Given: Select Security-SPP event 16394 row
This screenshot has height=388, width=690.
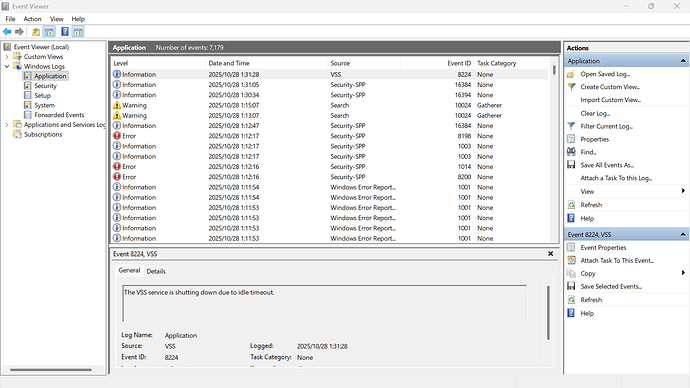Looking at the screenshot, I should (330, 95).
